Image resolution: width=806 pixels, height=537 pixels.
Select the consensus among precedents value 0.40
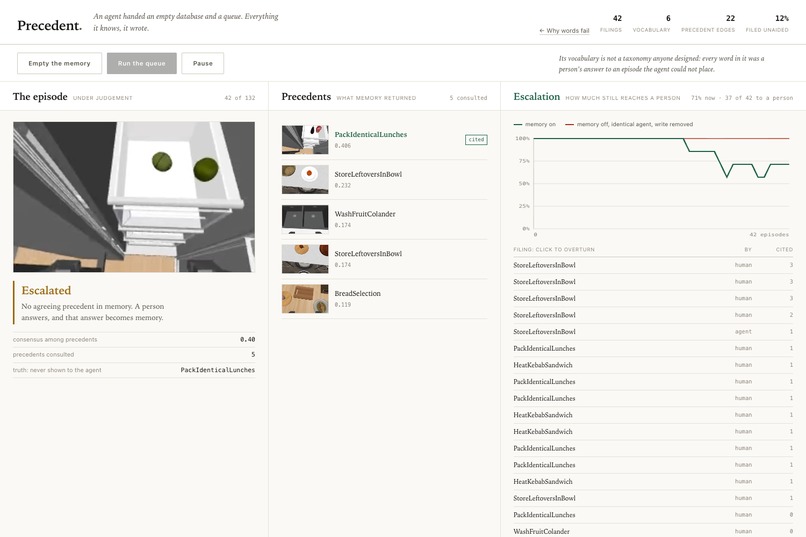(247, 340)
